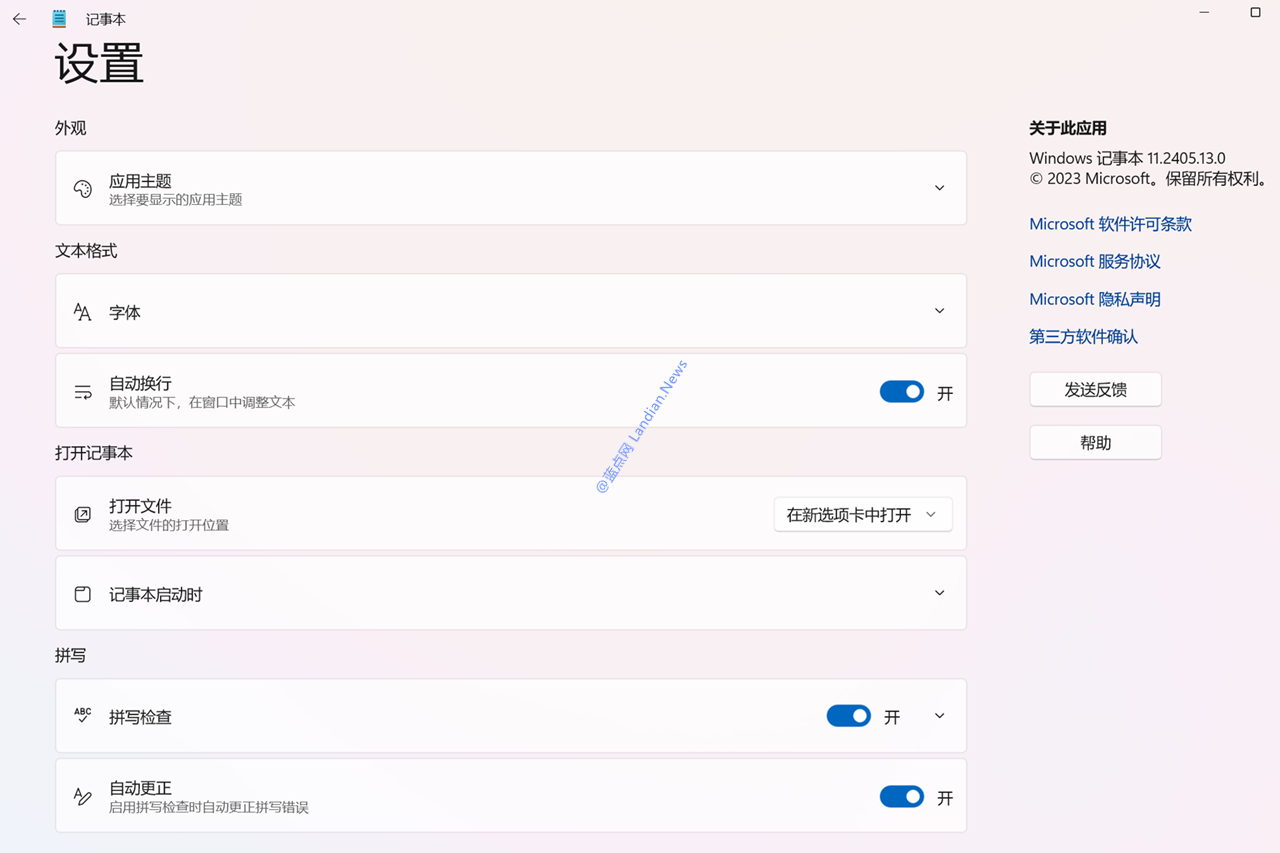Open the 在新选项卡中打开 dropdown
This screenshot has width=1280, height=853.
863,514
